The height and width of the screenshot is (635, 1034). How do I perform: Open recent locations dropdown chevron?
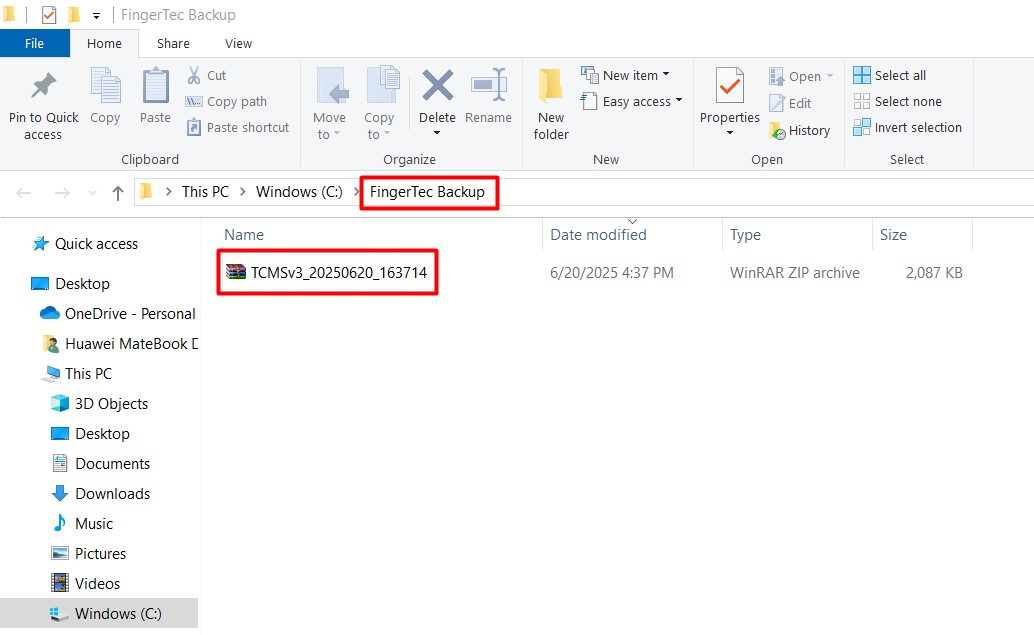[92, 193]
